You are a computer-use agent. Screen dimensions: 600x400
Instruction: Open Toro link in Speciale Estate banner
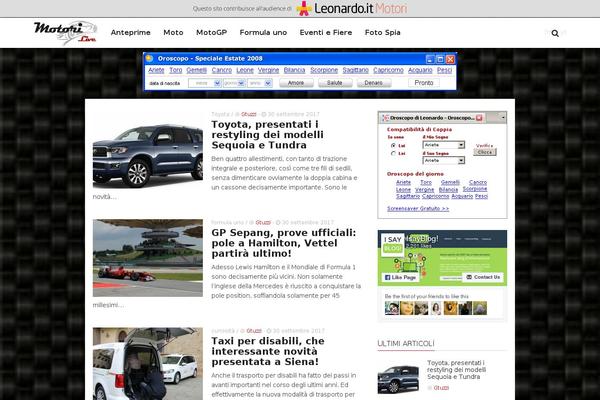click(176, 70)
